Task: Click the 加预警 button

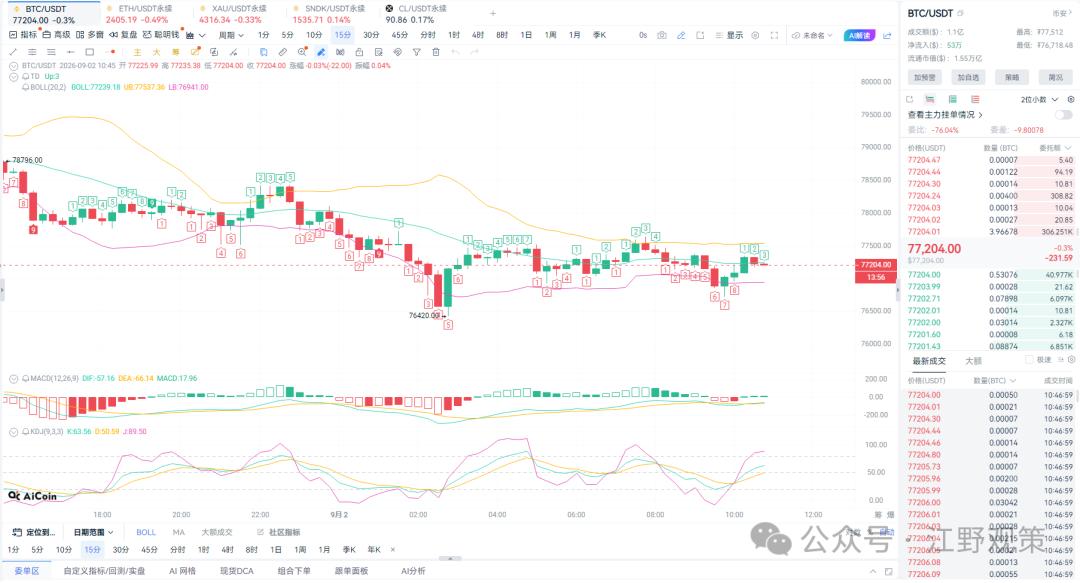Action: pos(924,77)
